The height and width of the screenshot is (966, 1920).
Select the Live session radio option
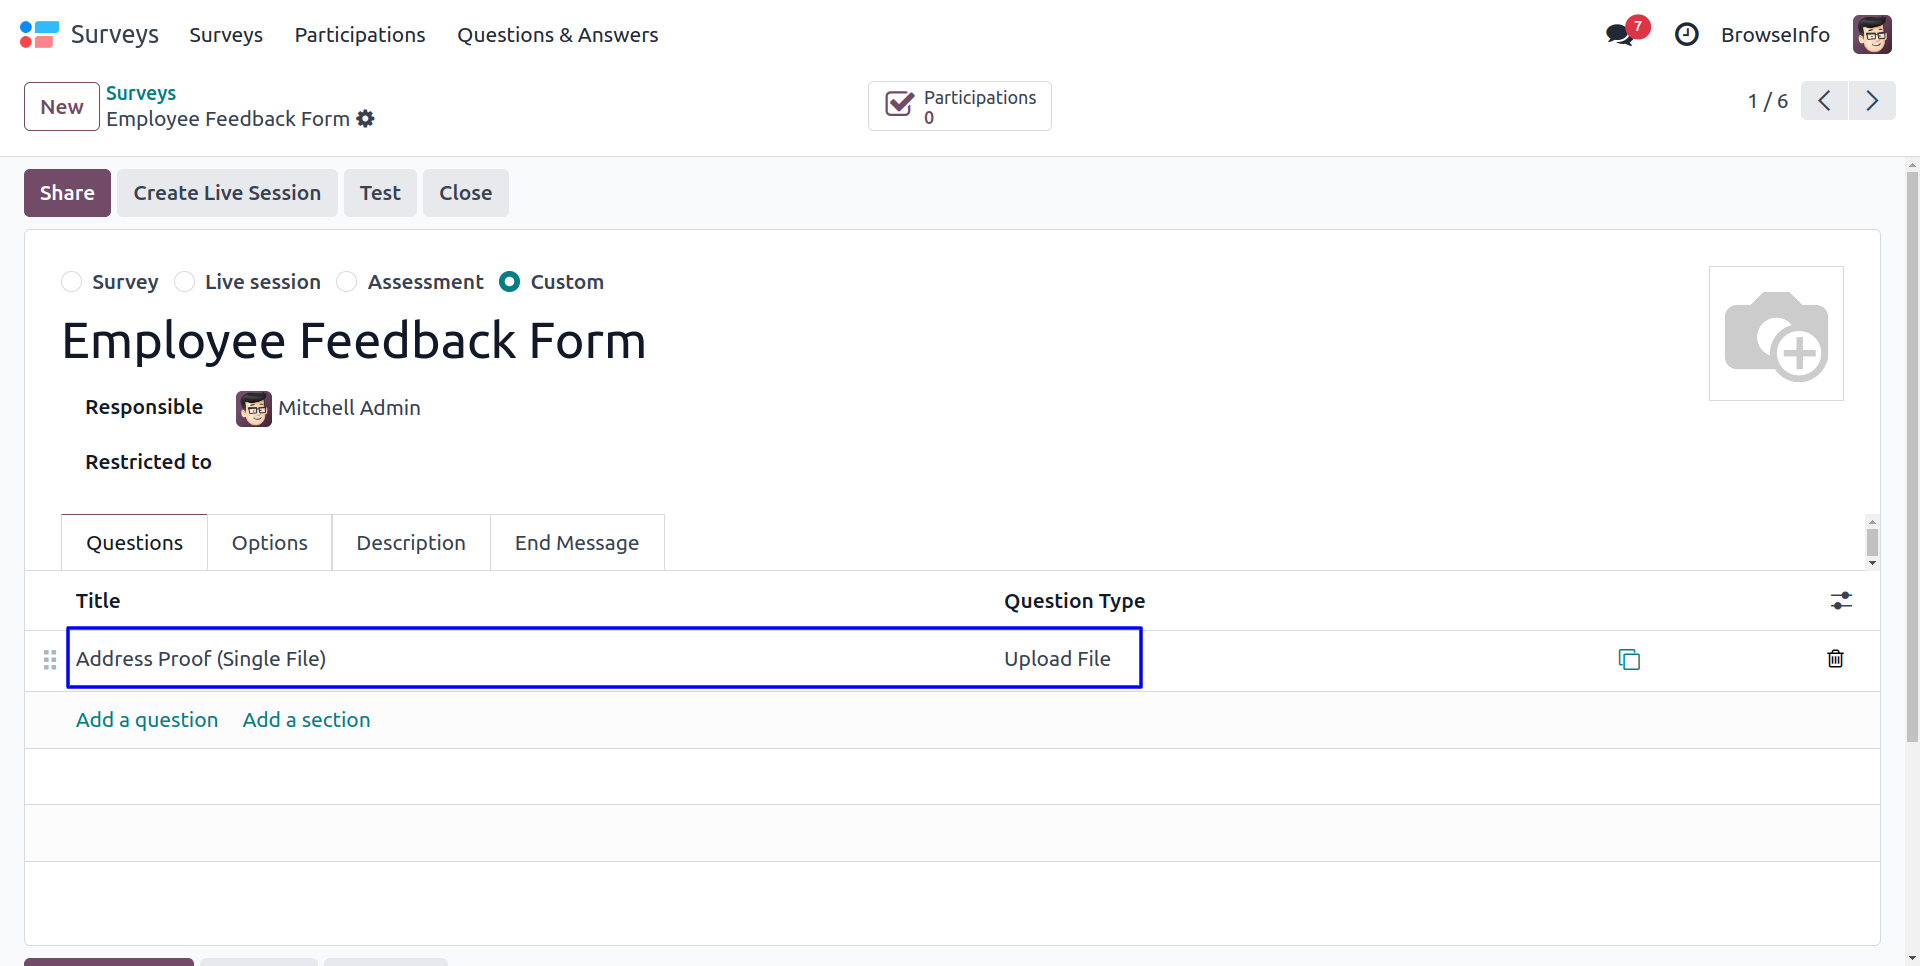tap(185, 282)
